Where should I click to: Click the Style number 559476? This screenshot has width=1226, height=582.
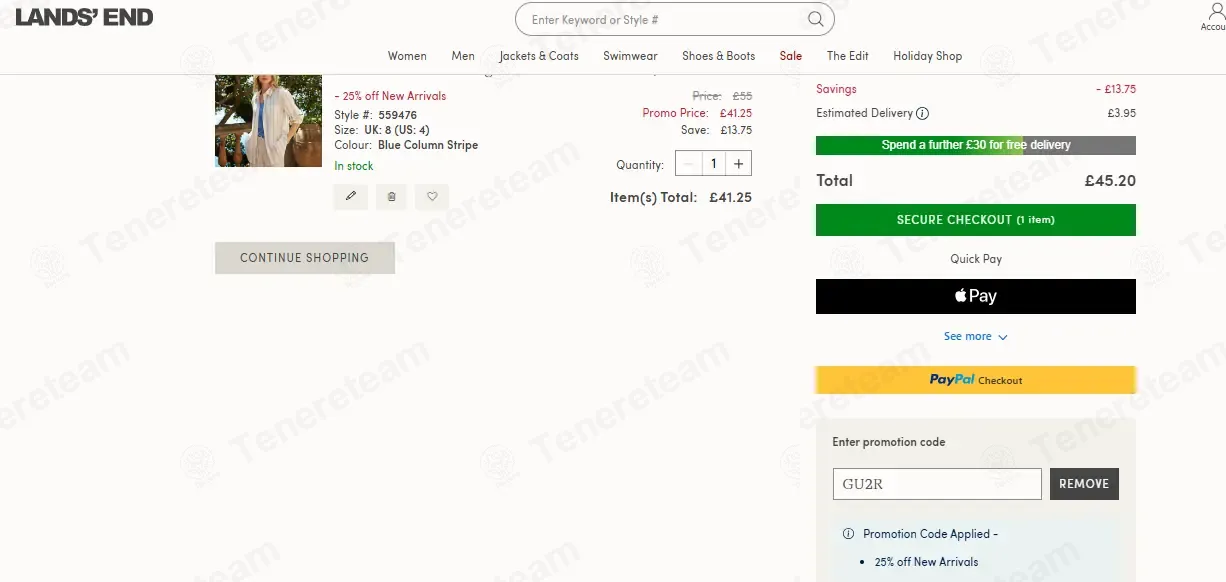[x=398, y=115]
